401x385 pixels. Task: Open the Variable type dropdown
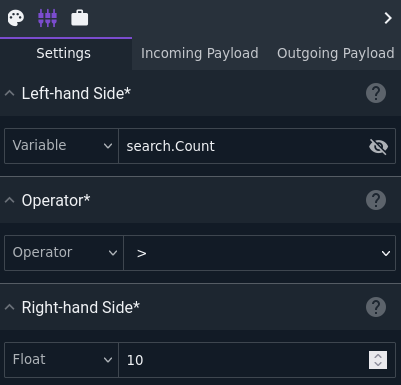(x=61, y=146)
